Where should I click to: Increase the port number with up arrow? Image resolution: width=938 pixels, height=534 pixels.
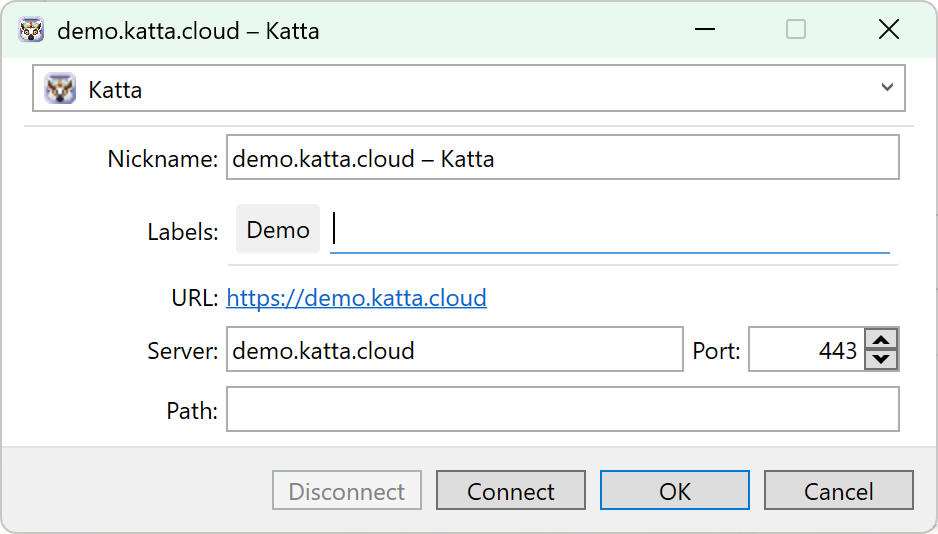click(x=881, y=340)
